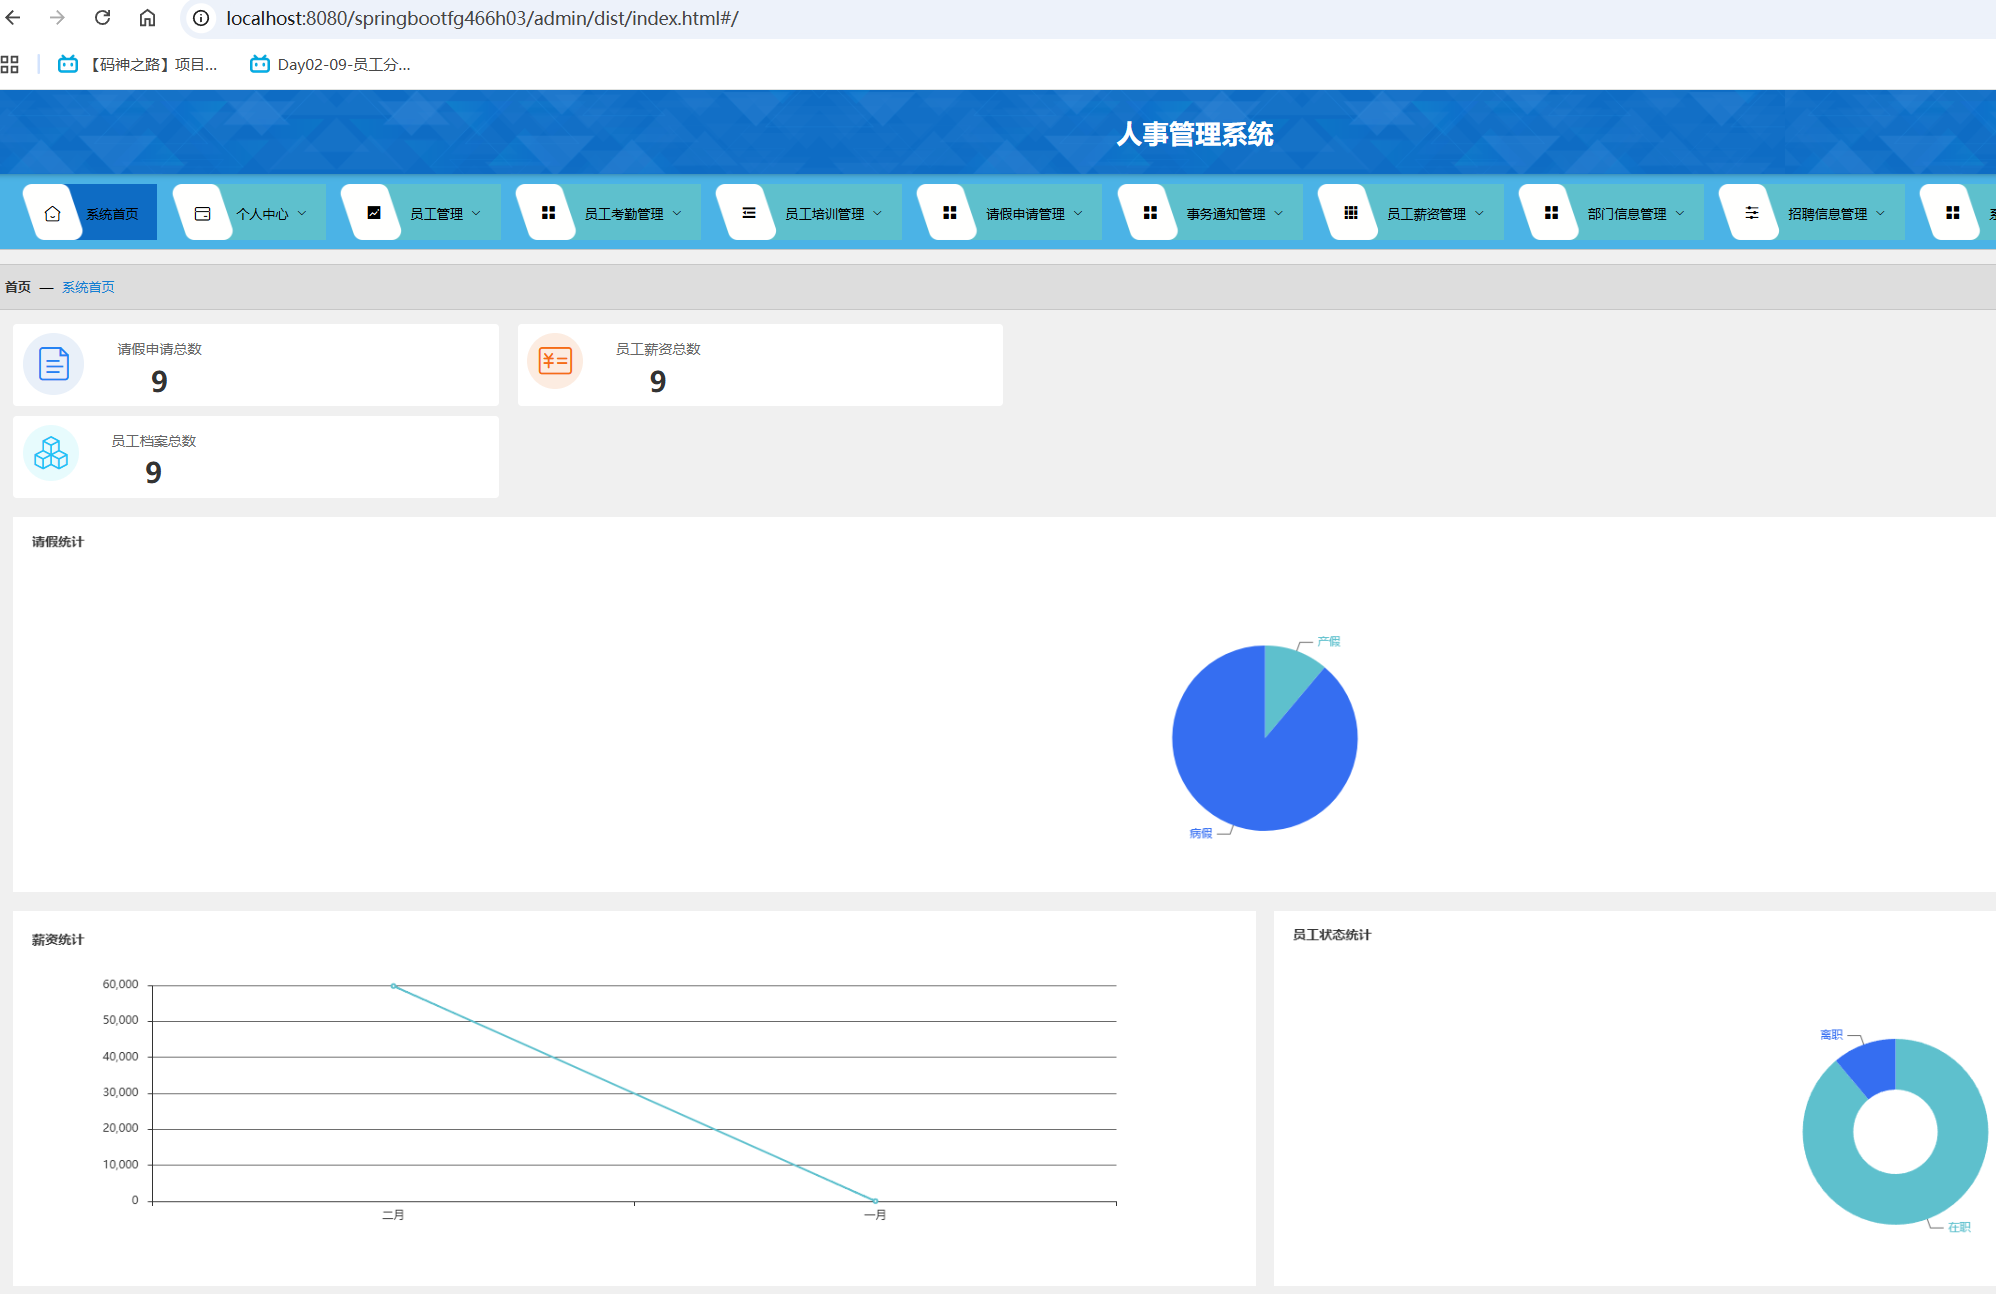Reload the page with browser refresh
1996x1294 pixels.
pos(102,18)
